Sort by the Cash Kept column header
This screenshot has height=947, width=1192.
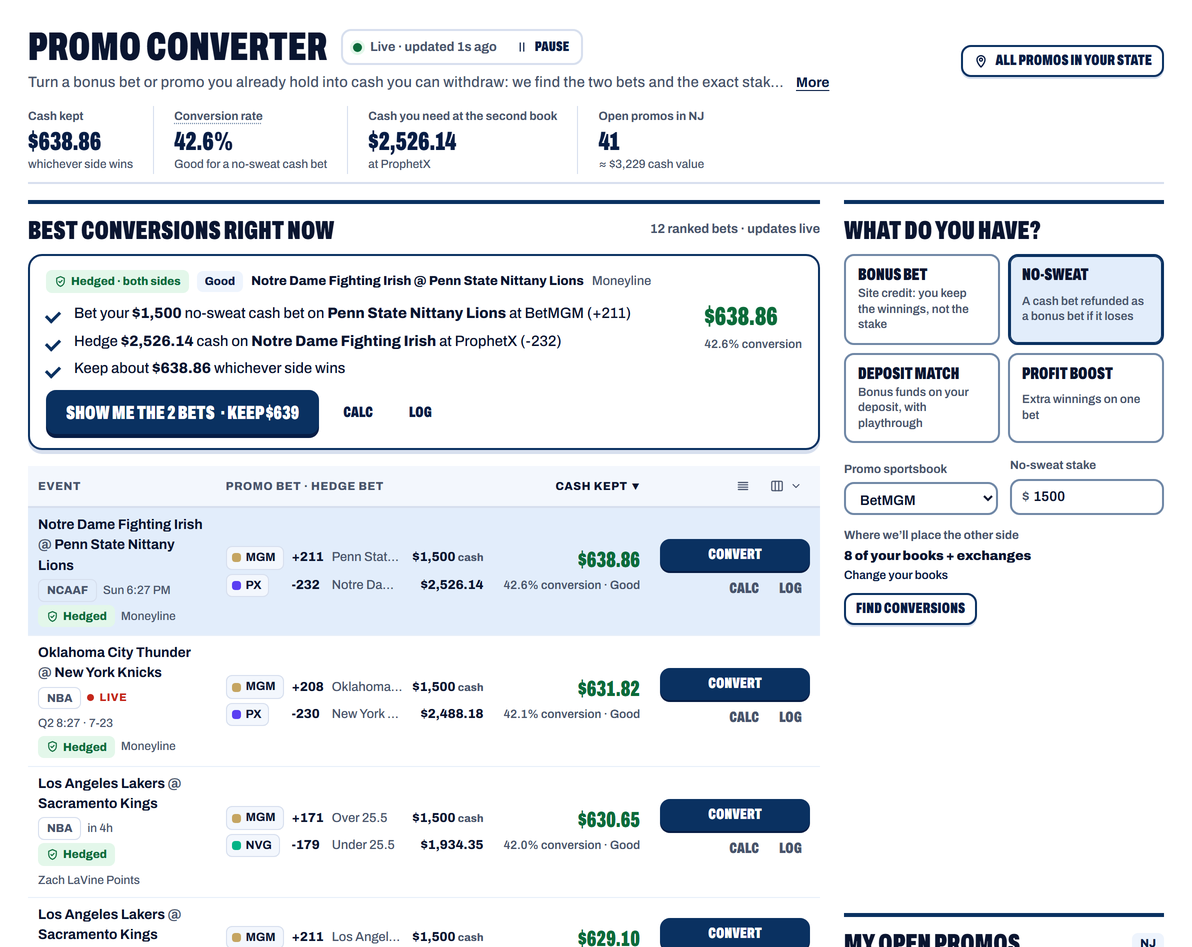pyautogui.click(x=597, y=486)
